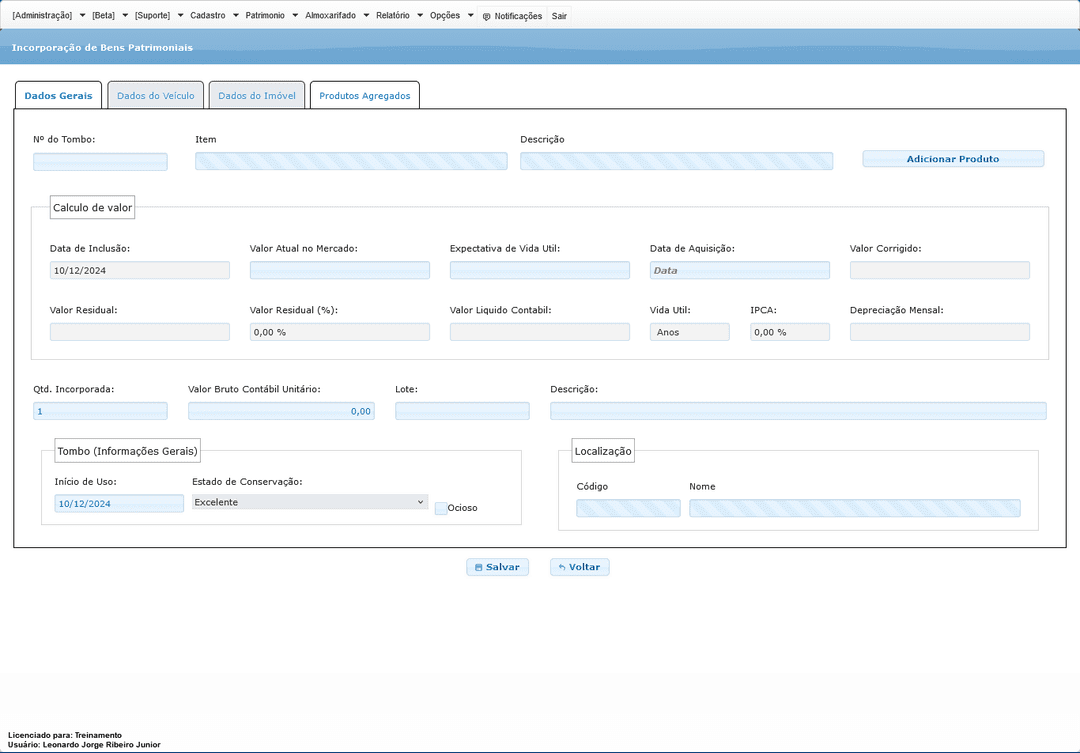1080x753 pixels.
Task: Expand the Almoxarifado menu arrow
Action: 366,15
